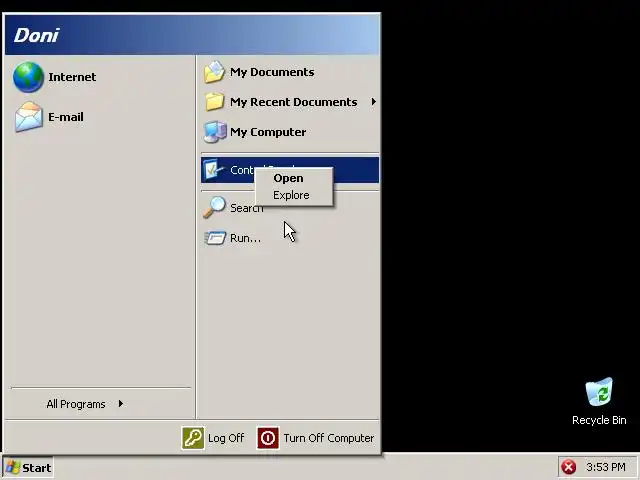
Task: Select the Internet label
Action: click(72, 77)
